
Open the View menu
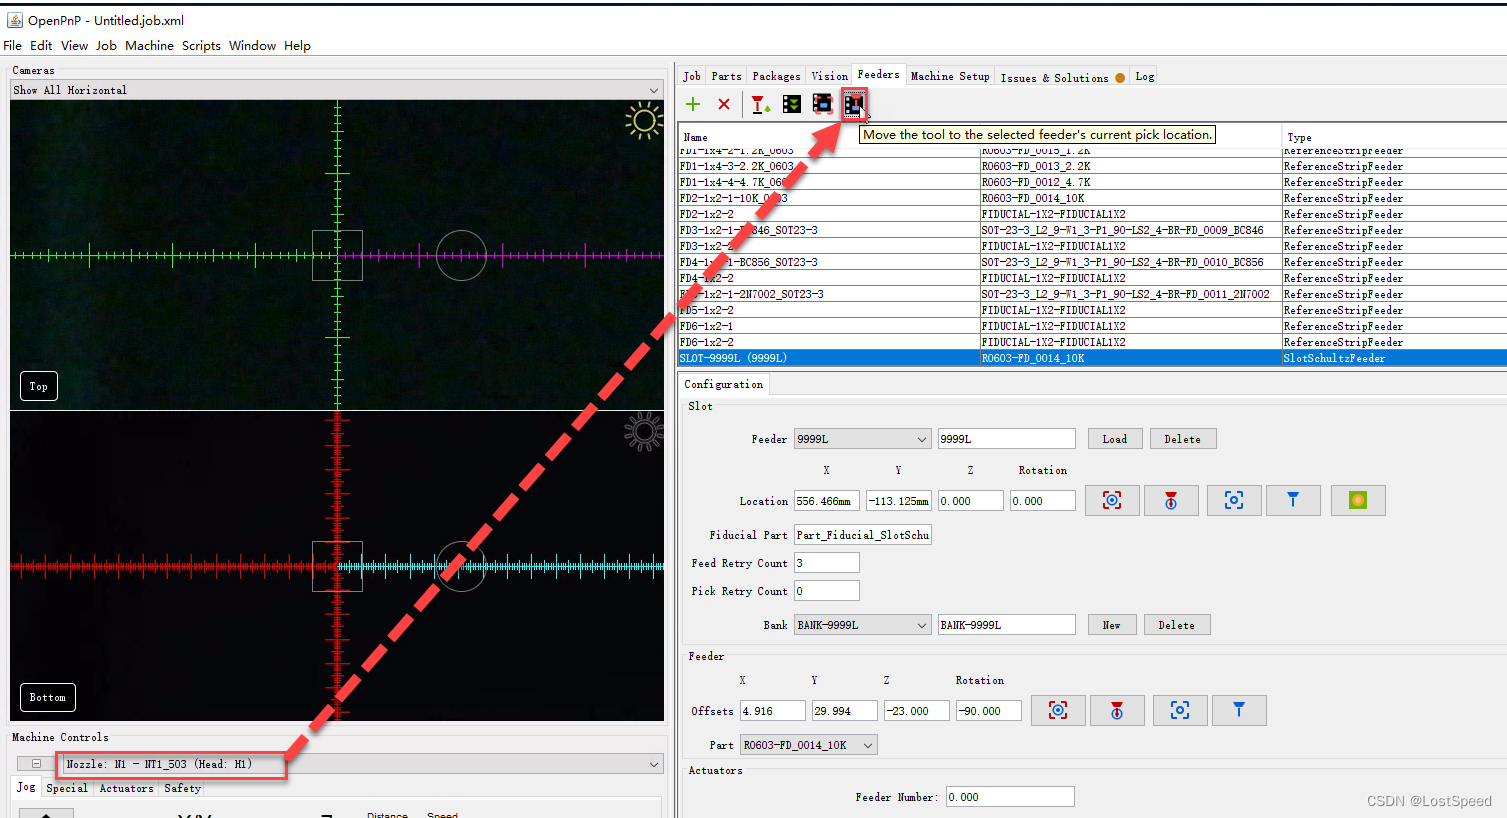pos(74,46)
